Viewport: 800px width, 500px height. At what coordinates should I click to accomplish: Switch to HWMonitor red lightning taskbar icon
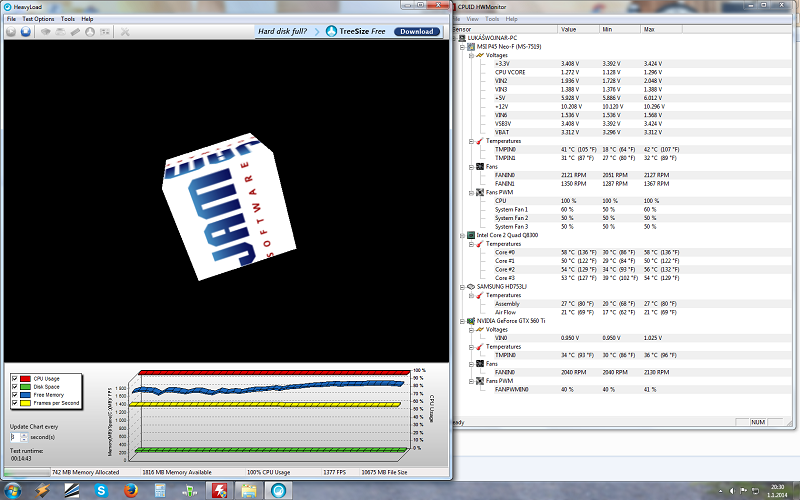click(219, 491)
